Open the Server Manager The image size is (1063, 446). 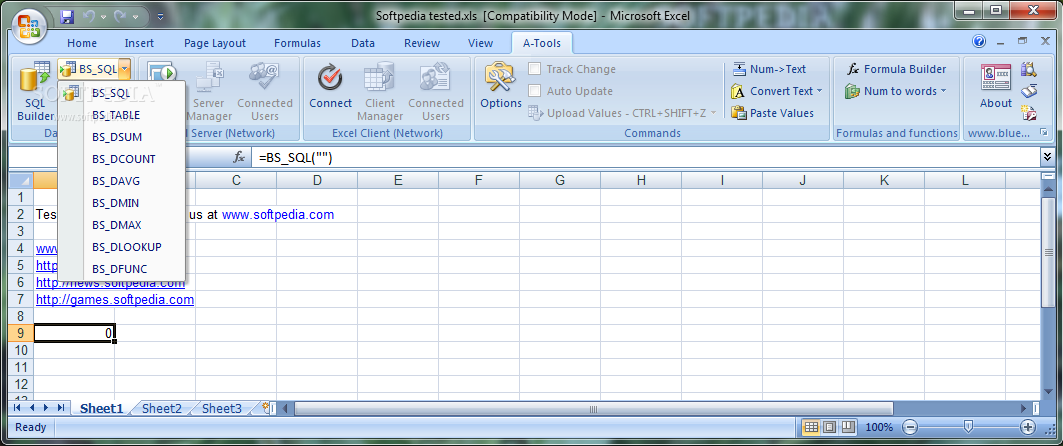(209, 91)
